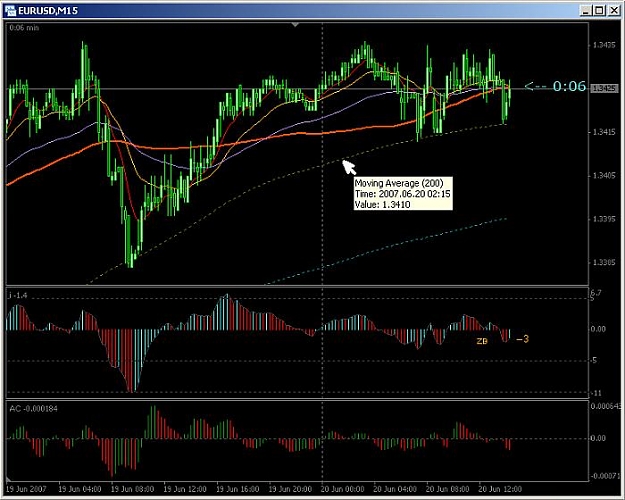The width and height of the screenshot is (625, 500).
Task: Click the orange '-3' value label
Action: (523, 339)
